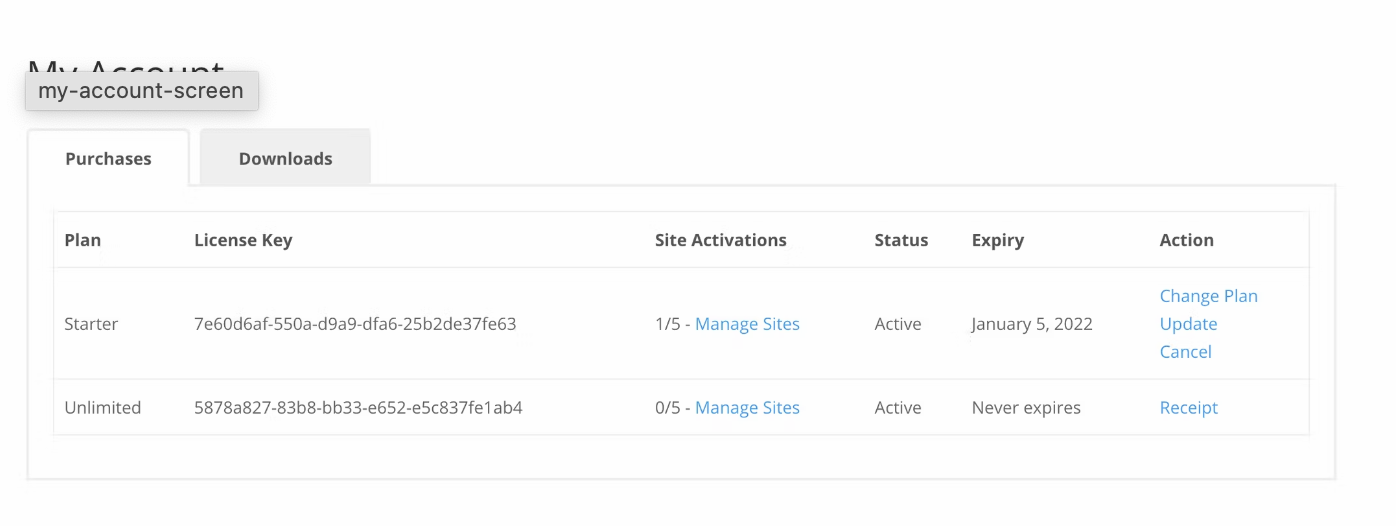Click the January 5, 2022 expiry date
The width and height of the screenshot is (1396, 526).
(1031, 324)
